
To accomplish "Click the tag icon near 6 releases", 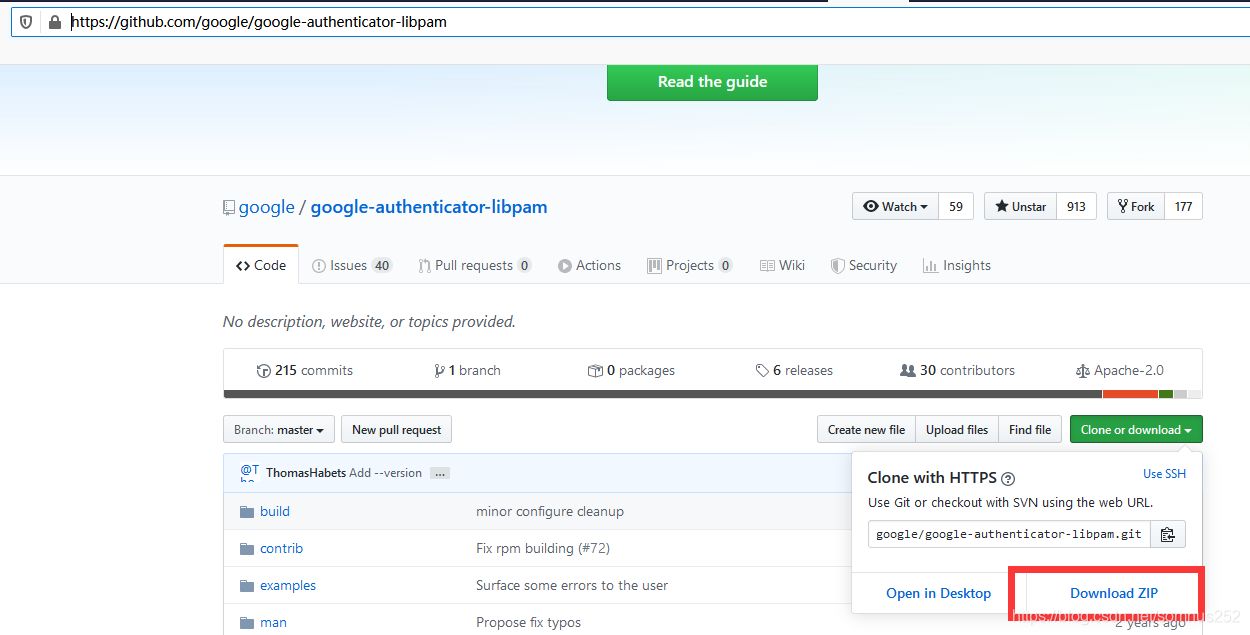I will click(762, 369).
